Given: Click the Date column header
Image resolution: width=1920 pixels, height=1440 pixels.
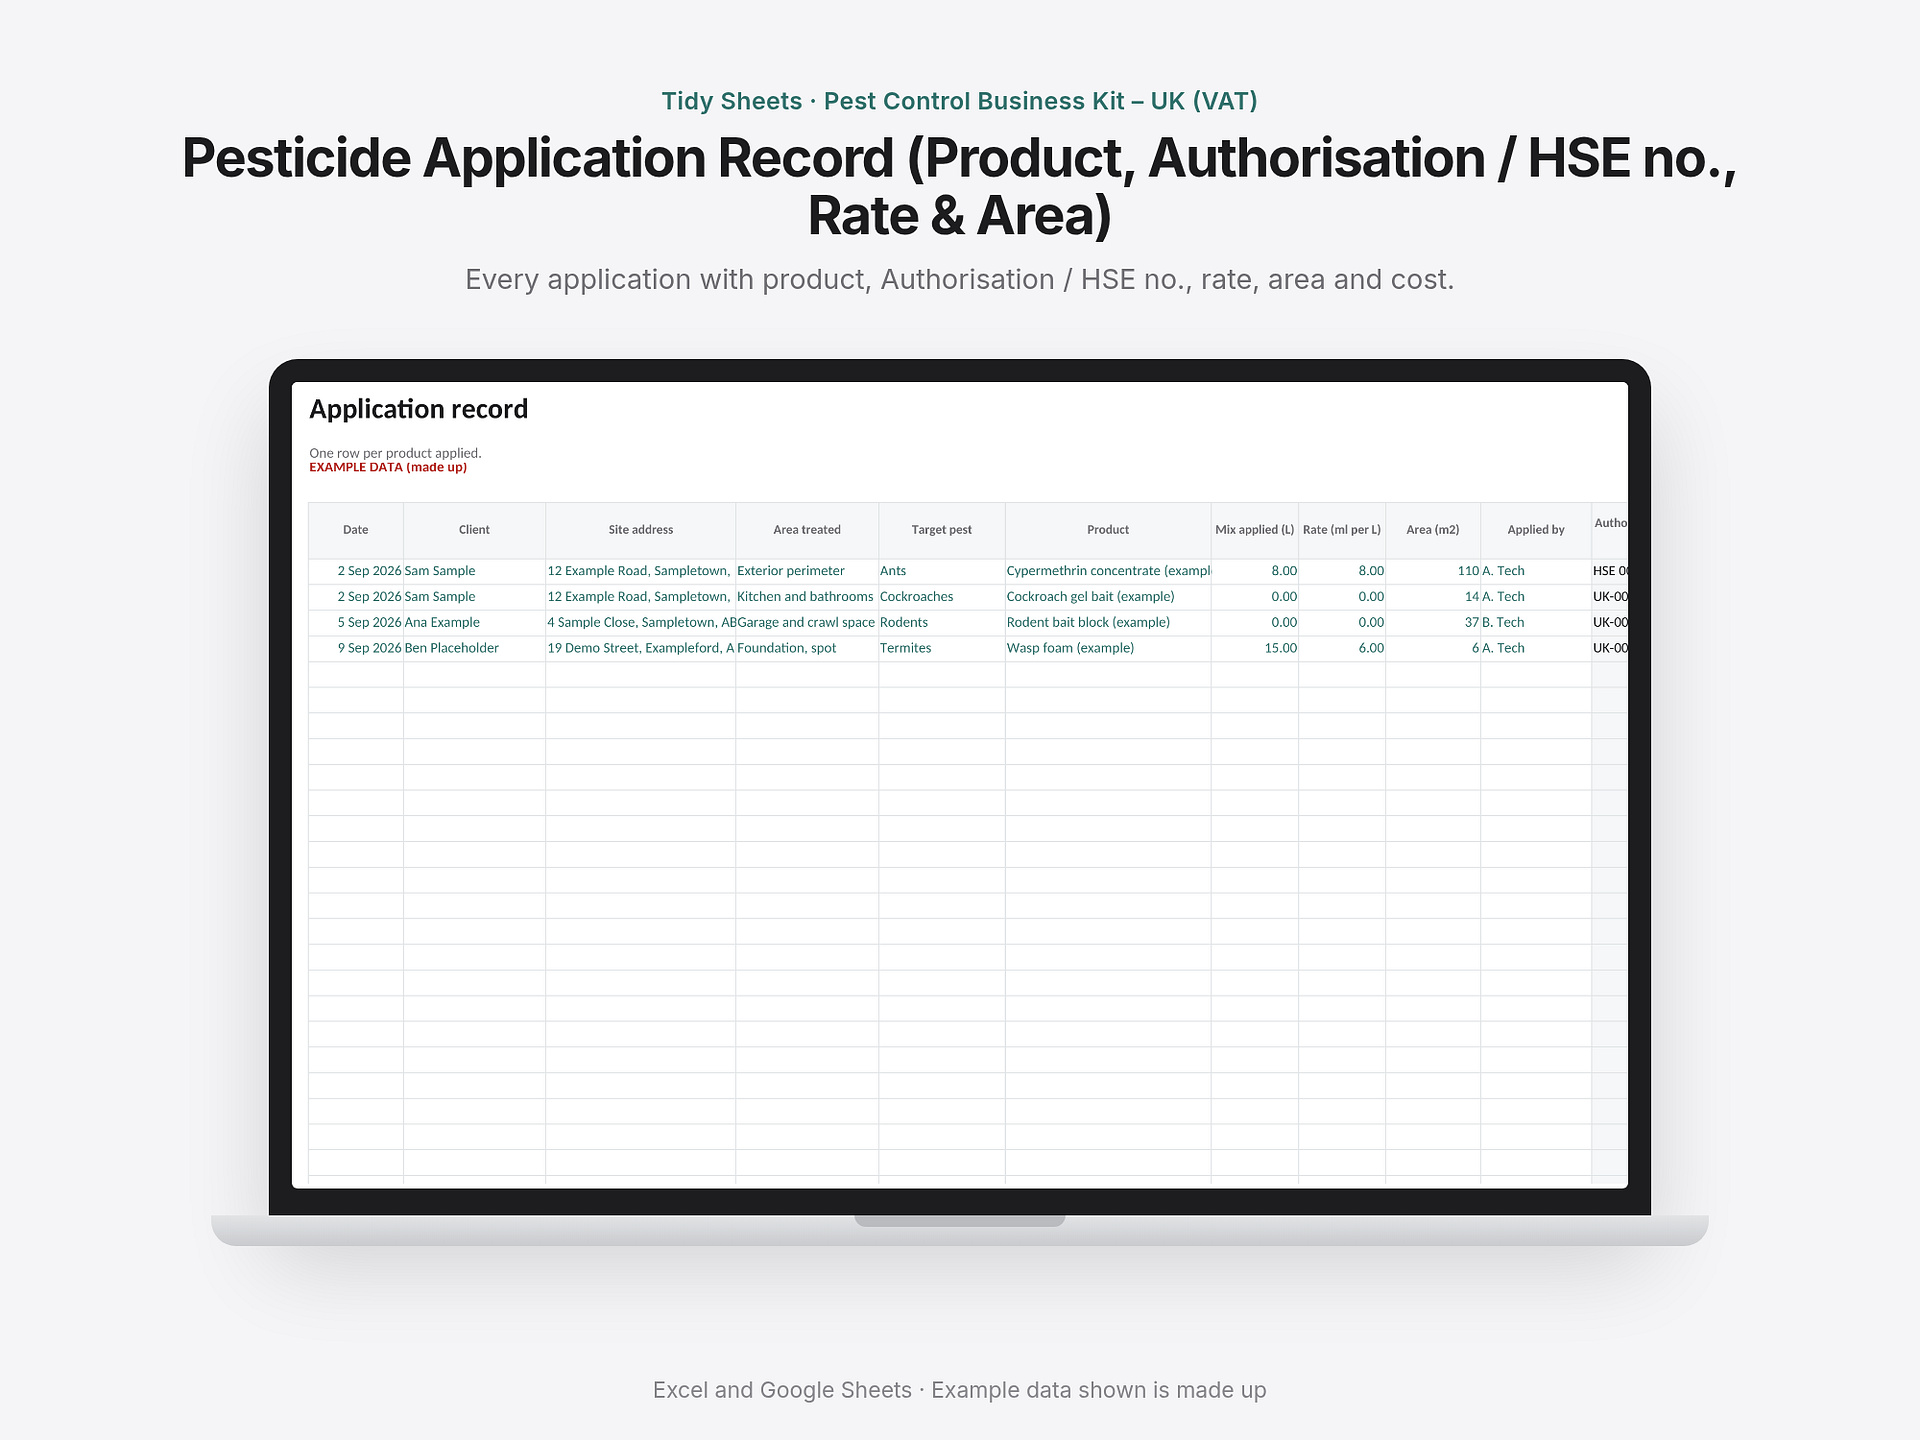Looking at the screenshot, I should (x=355, y=530).
